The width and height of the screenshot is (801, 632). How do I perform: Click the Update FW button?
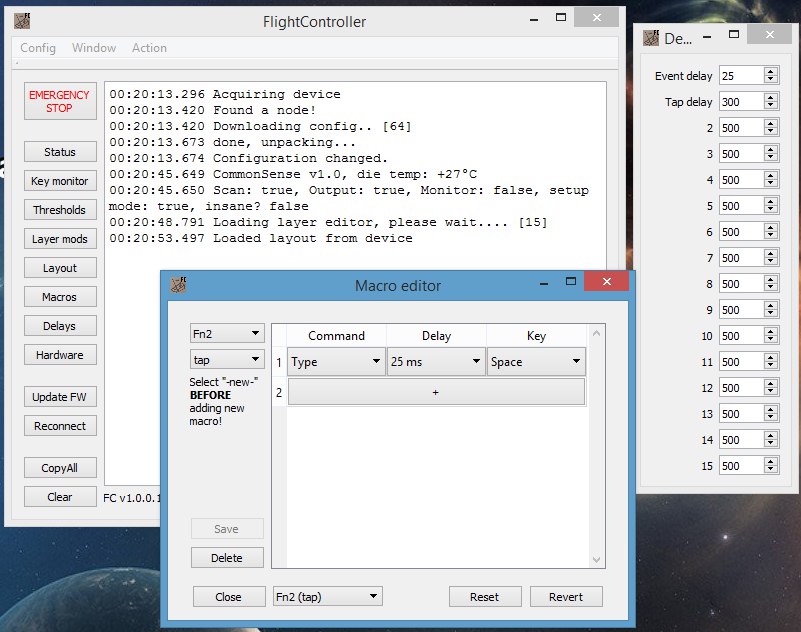tap(60, 397)
